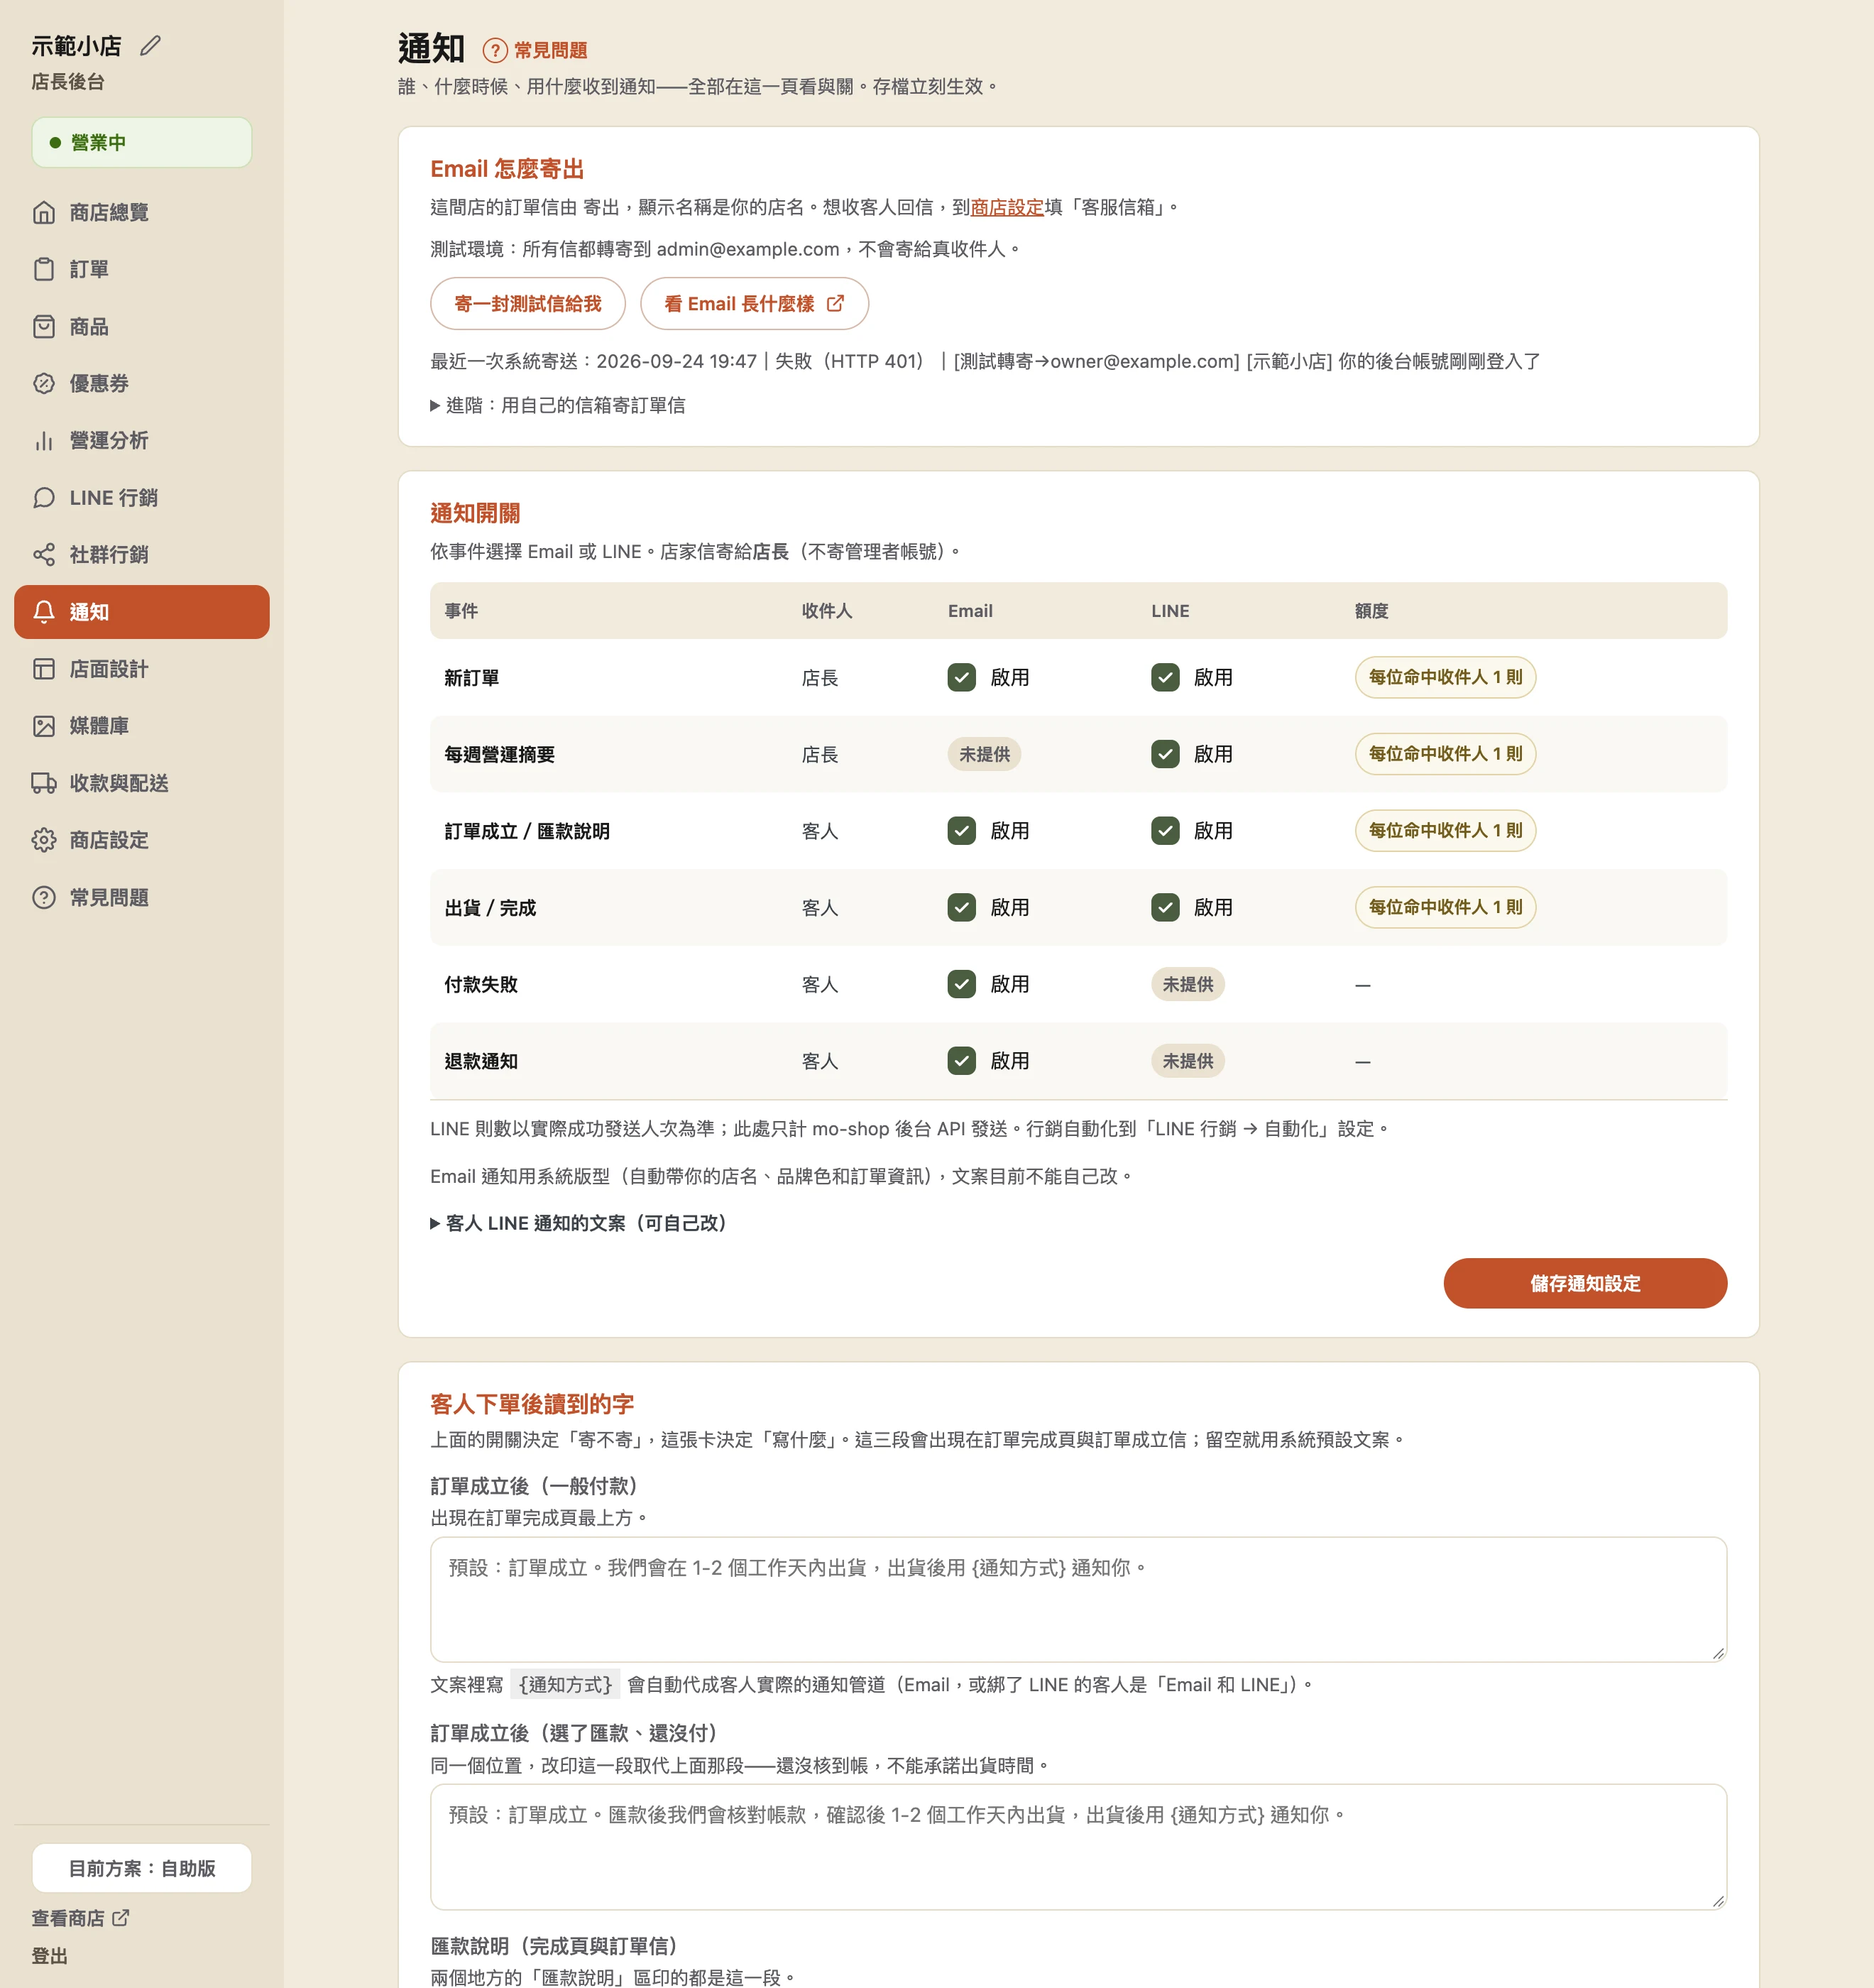Click the 媒體庫 image icon
This screenshot has width=1874, height=1988.
click(44, 725)
